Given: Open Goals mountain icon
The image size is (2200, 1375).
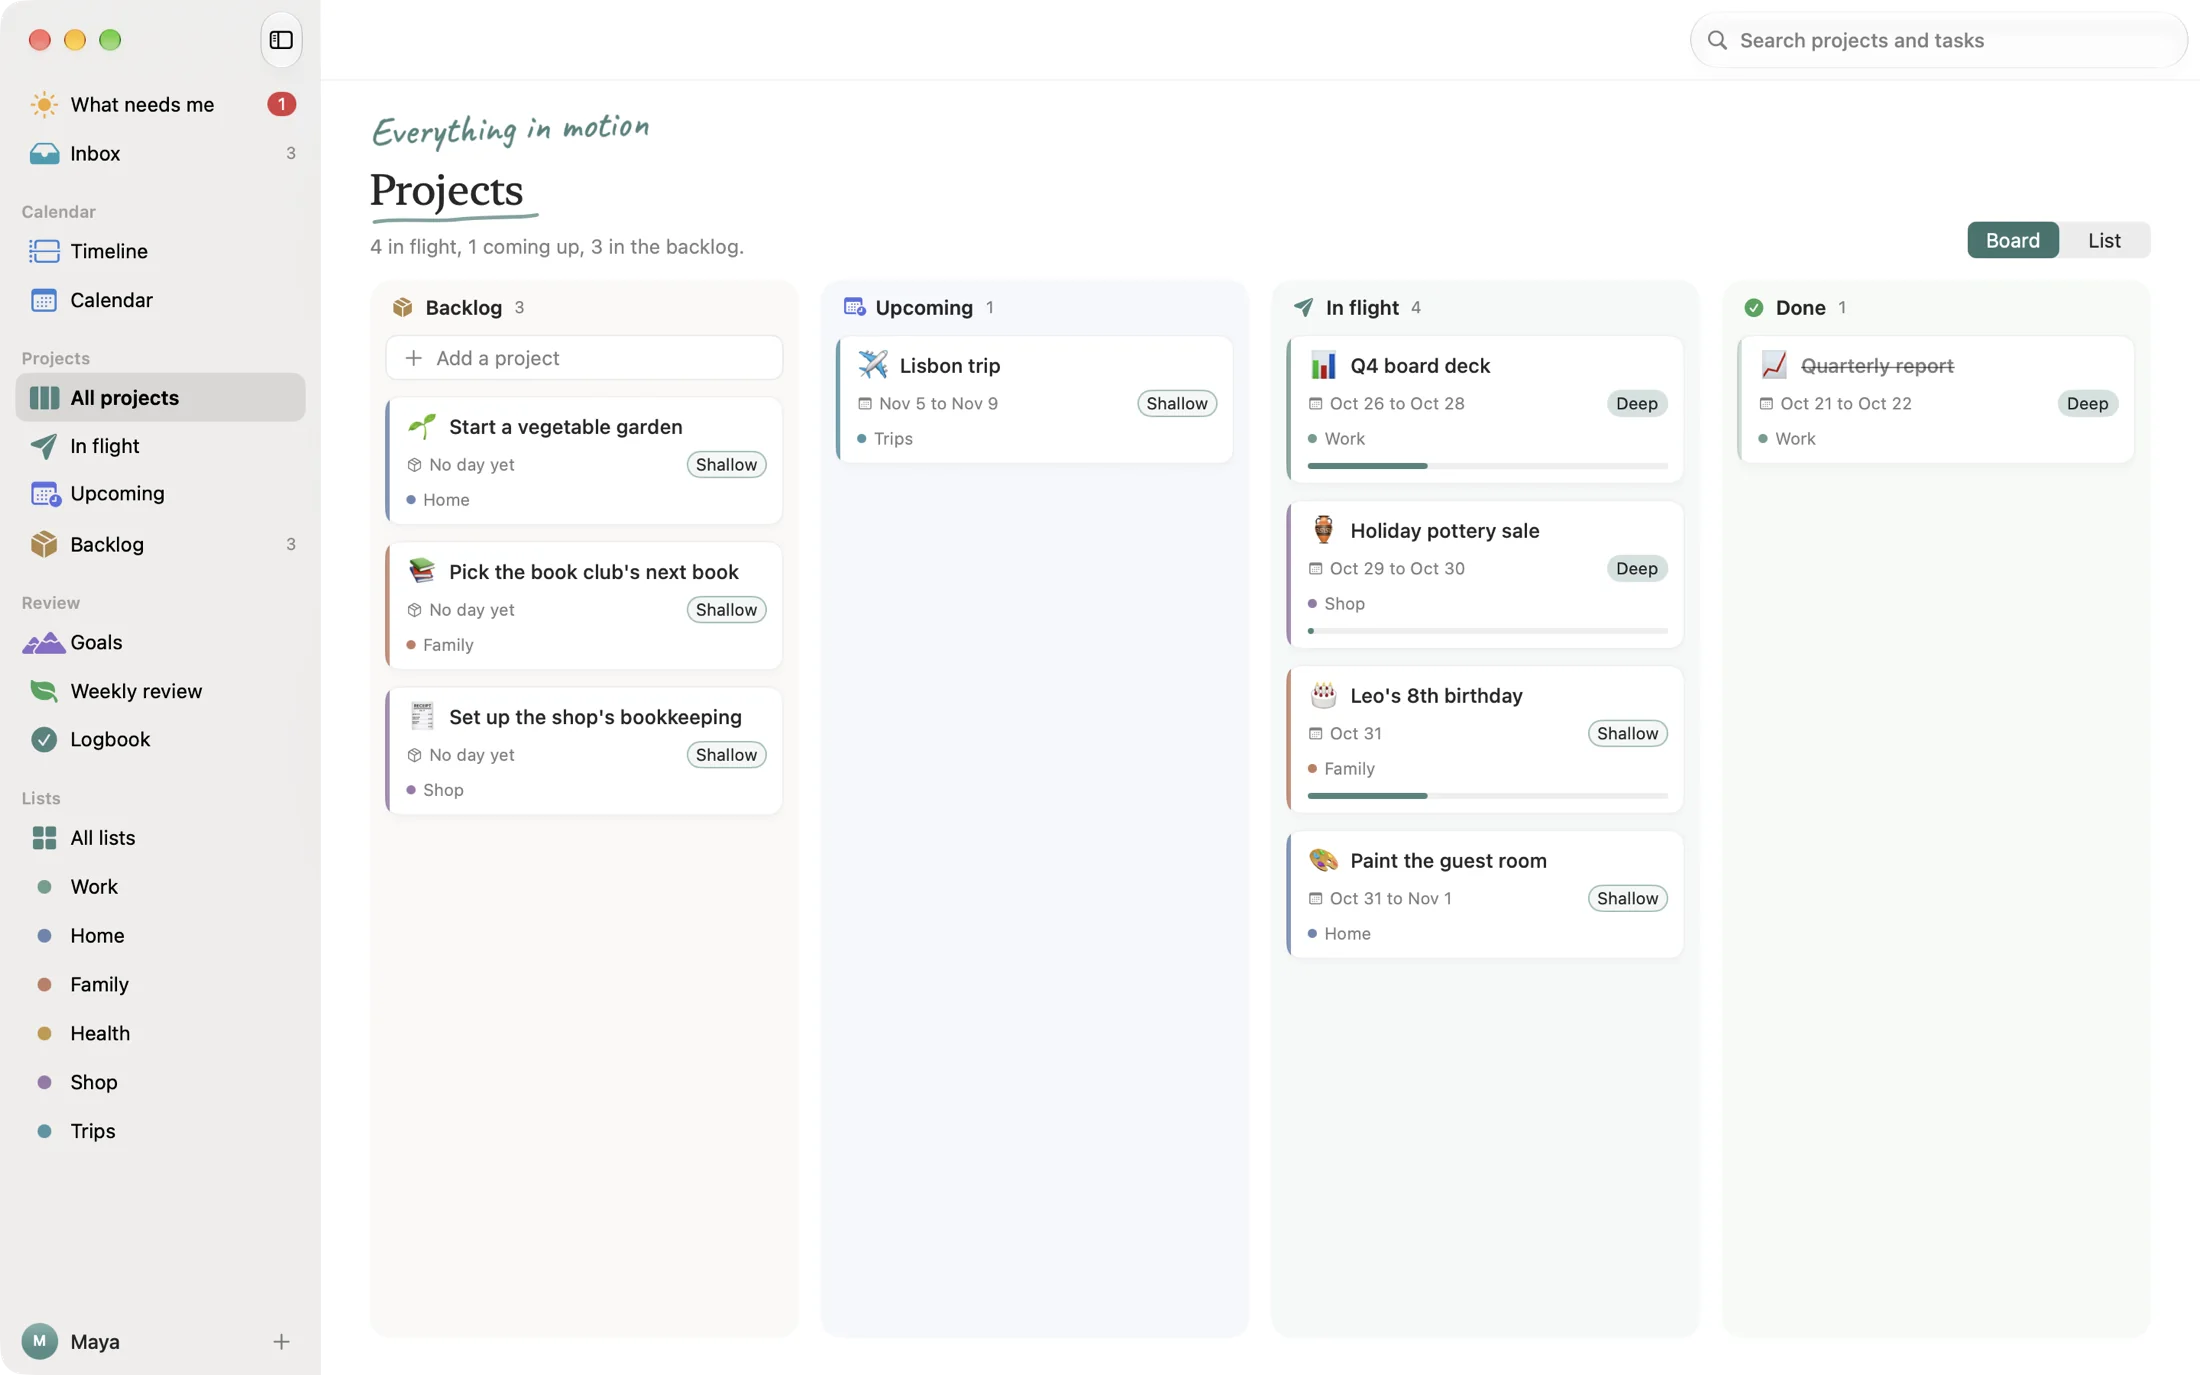Looking at the screenshot, I should click(44, 642).
